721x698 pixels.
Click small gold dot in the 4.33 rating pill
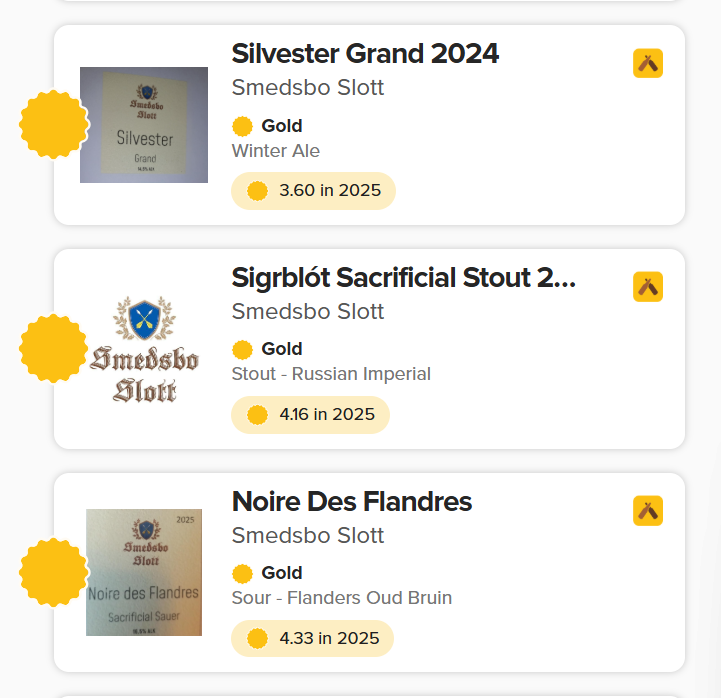pyautogui.click(x=257, y=638)
